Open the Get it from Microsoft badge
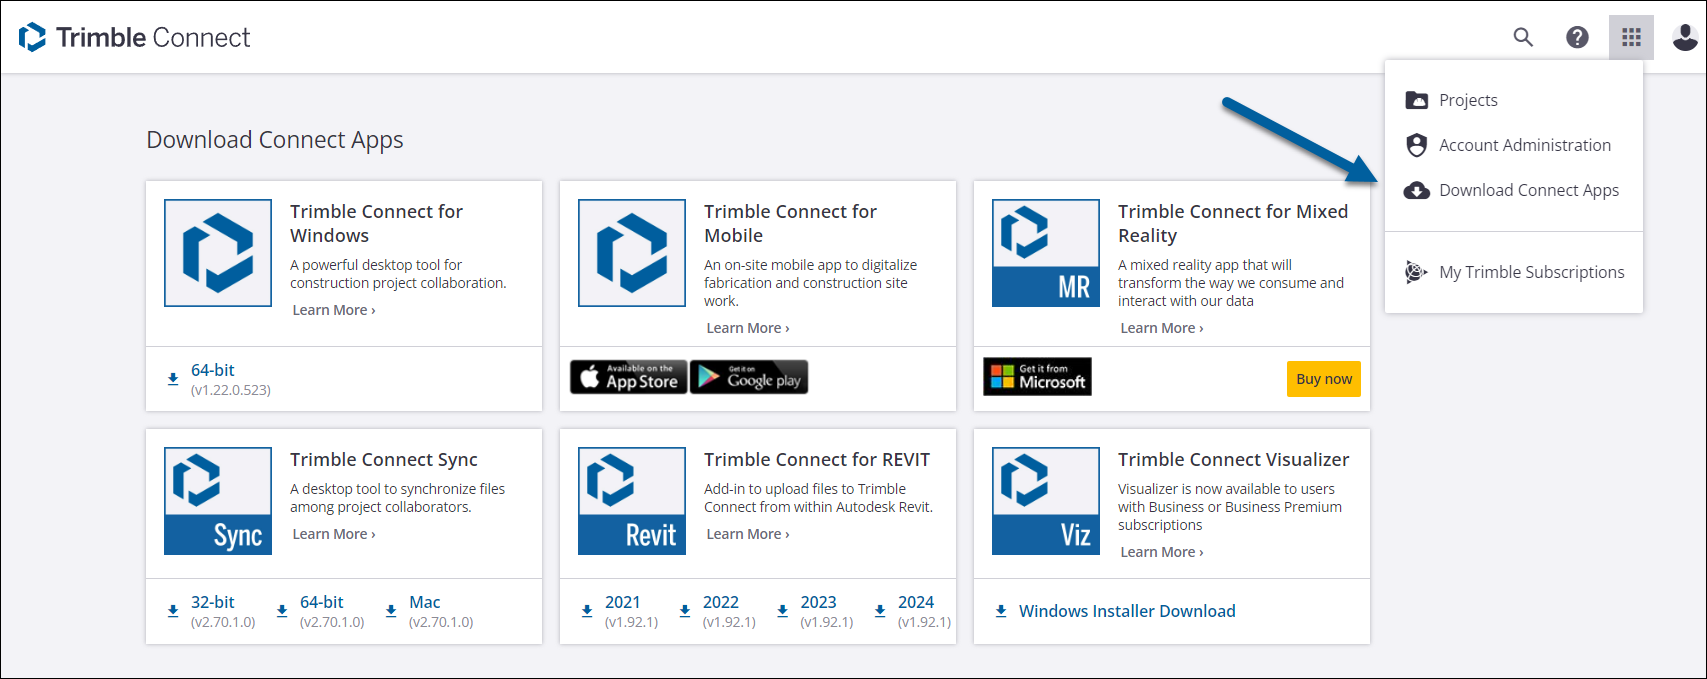This screenshot has height=679, width=1707. (1037, 377)
